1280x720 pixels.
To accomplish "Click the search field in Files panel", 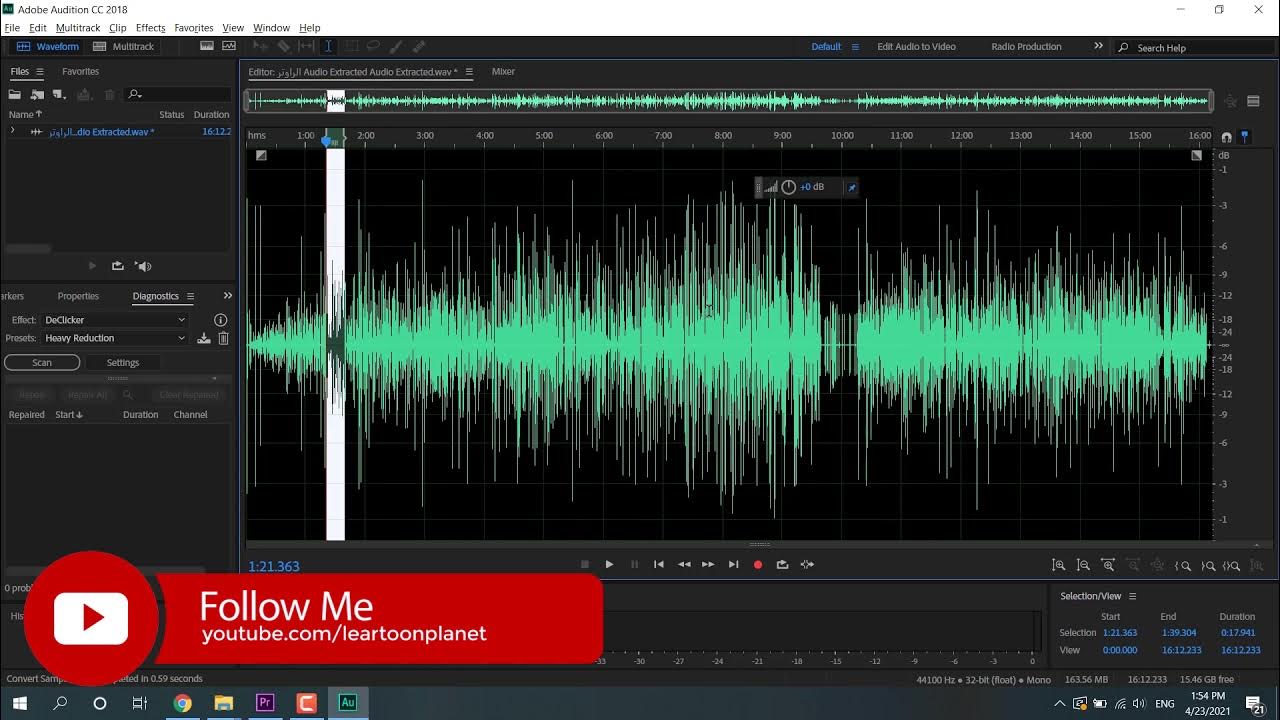I will (x=180, y=94).
